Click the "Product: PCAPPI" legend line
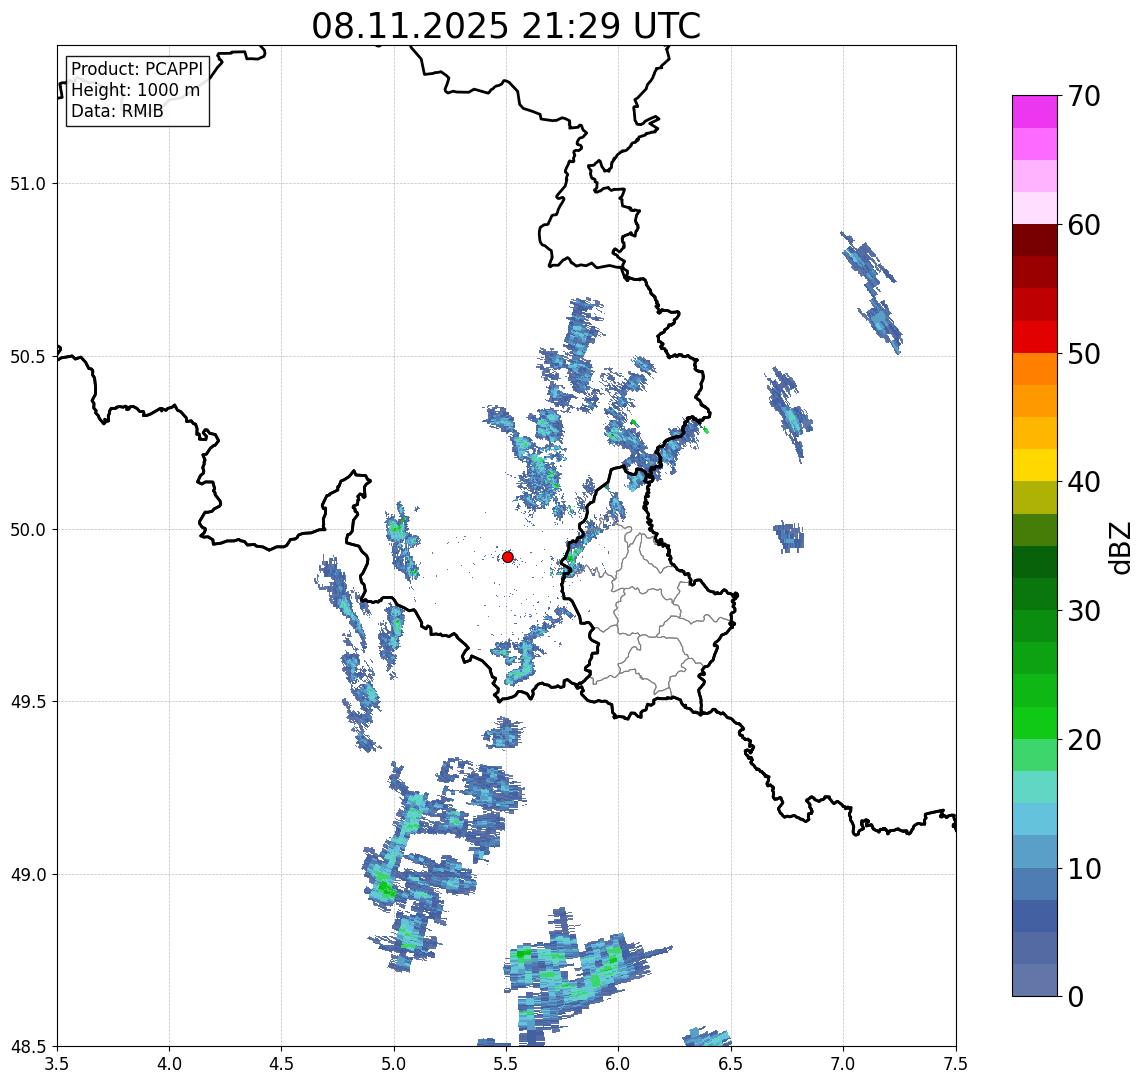This screenshot has width=1145, height=1084. coord(137,69)
